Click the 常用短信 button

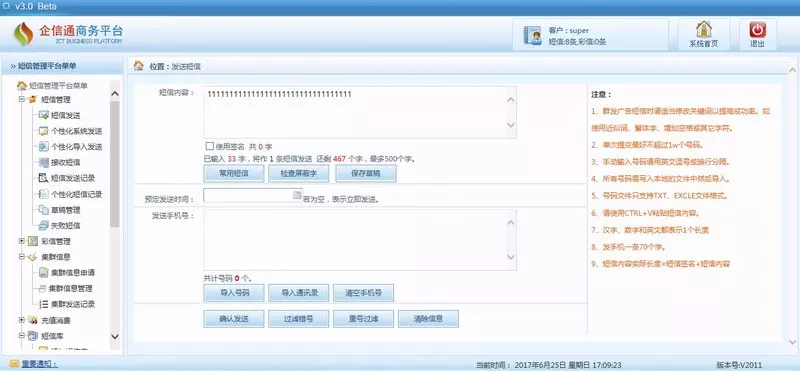point(234,174)
